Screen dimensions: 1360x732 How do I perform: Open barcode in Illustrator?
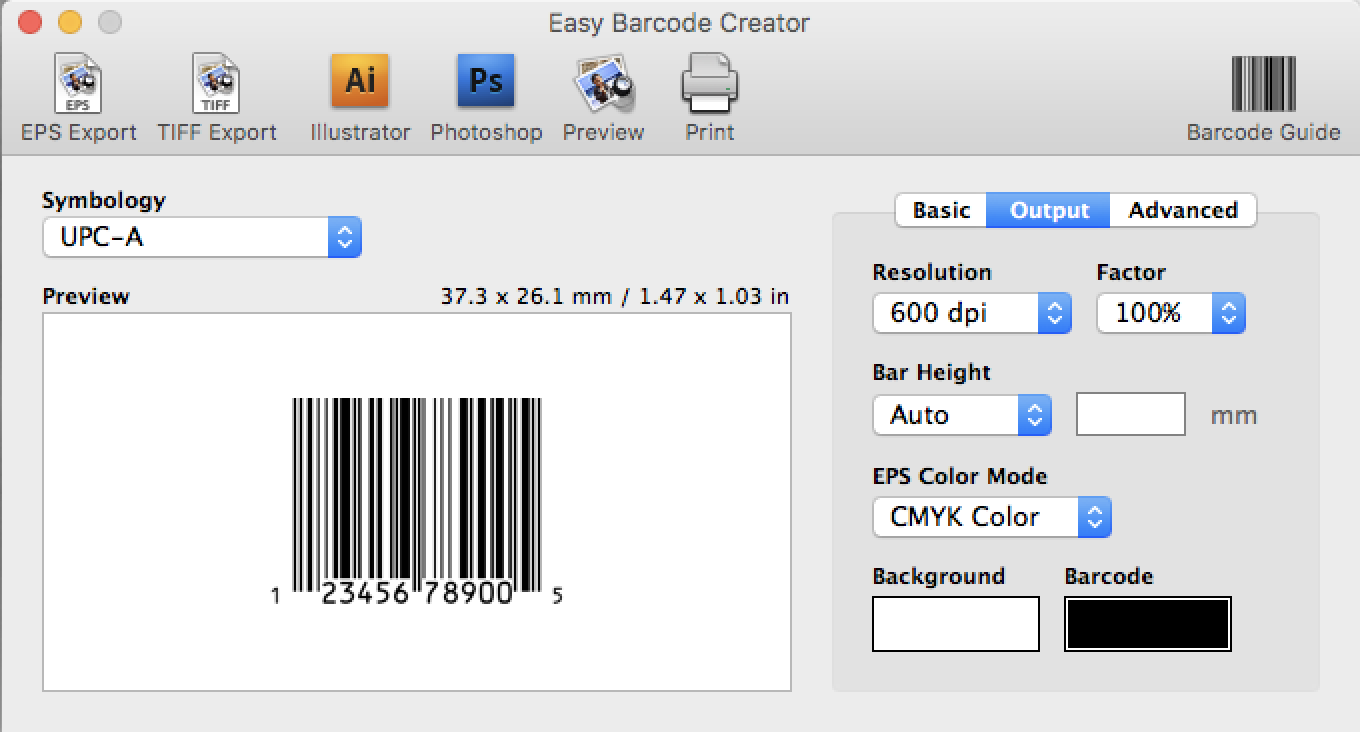tap(359, 82)
